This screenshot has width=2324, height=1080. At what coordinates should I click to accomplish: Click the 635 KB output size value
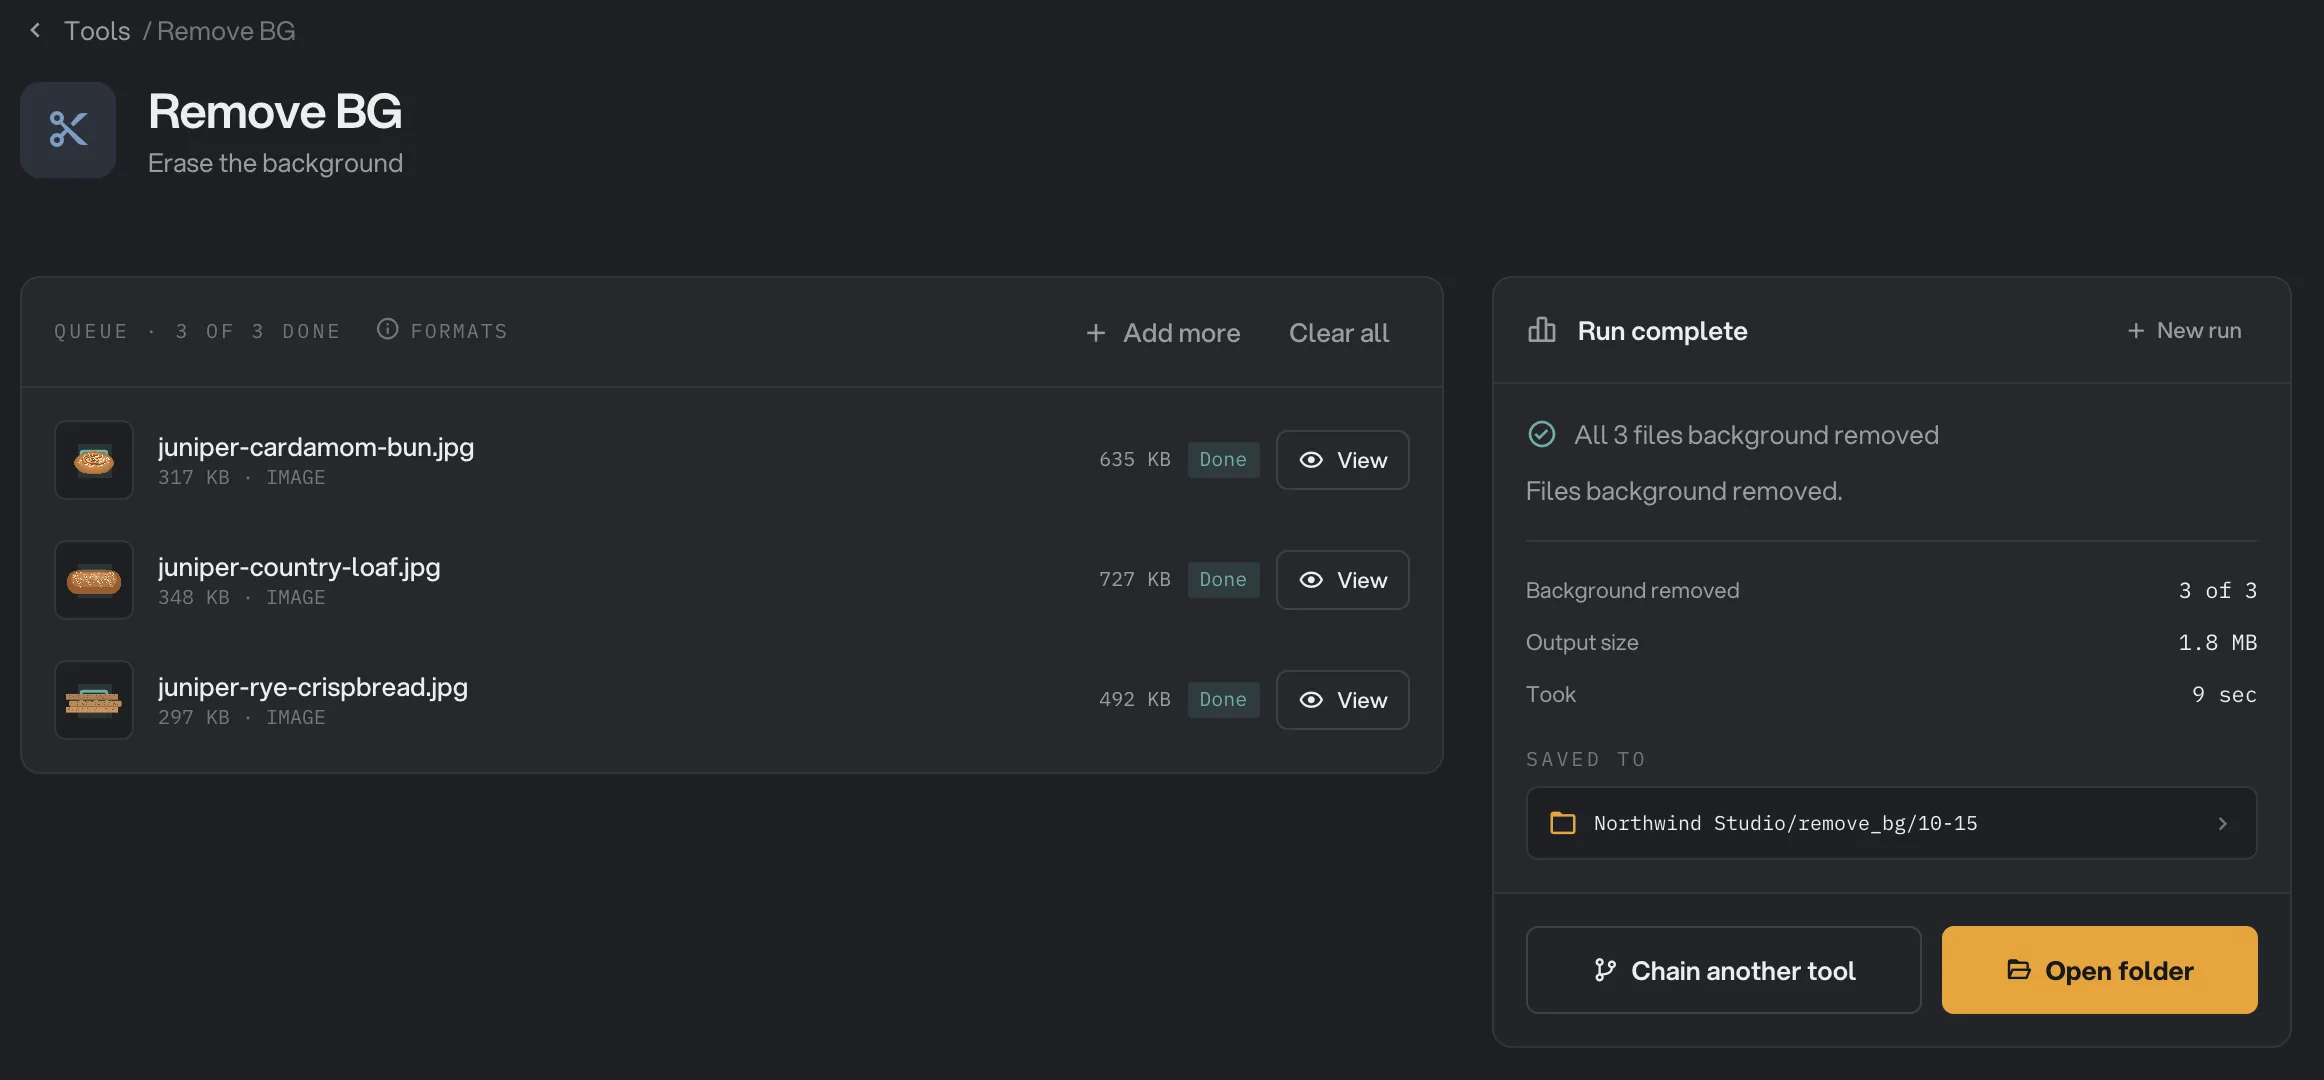[1135, 460]
